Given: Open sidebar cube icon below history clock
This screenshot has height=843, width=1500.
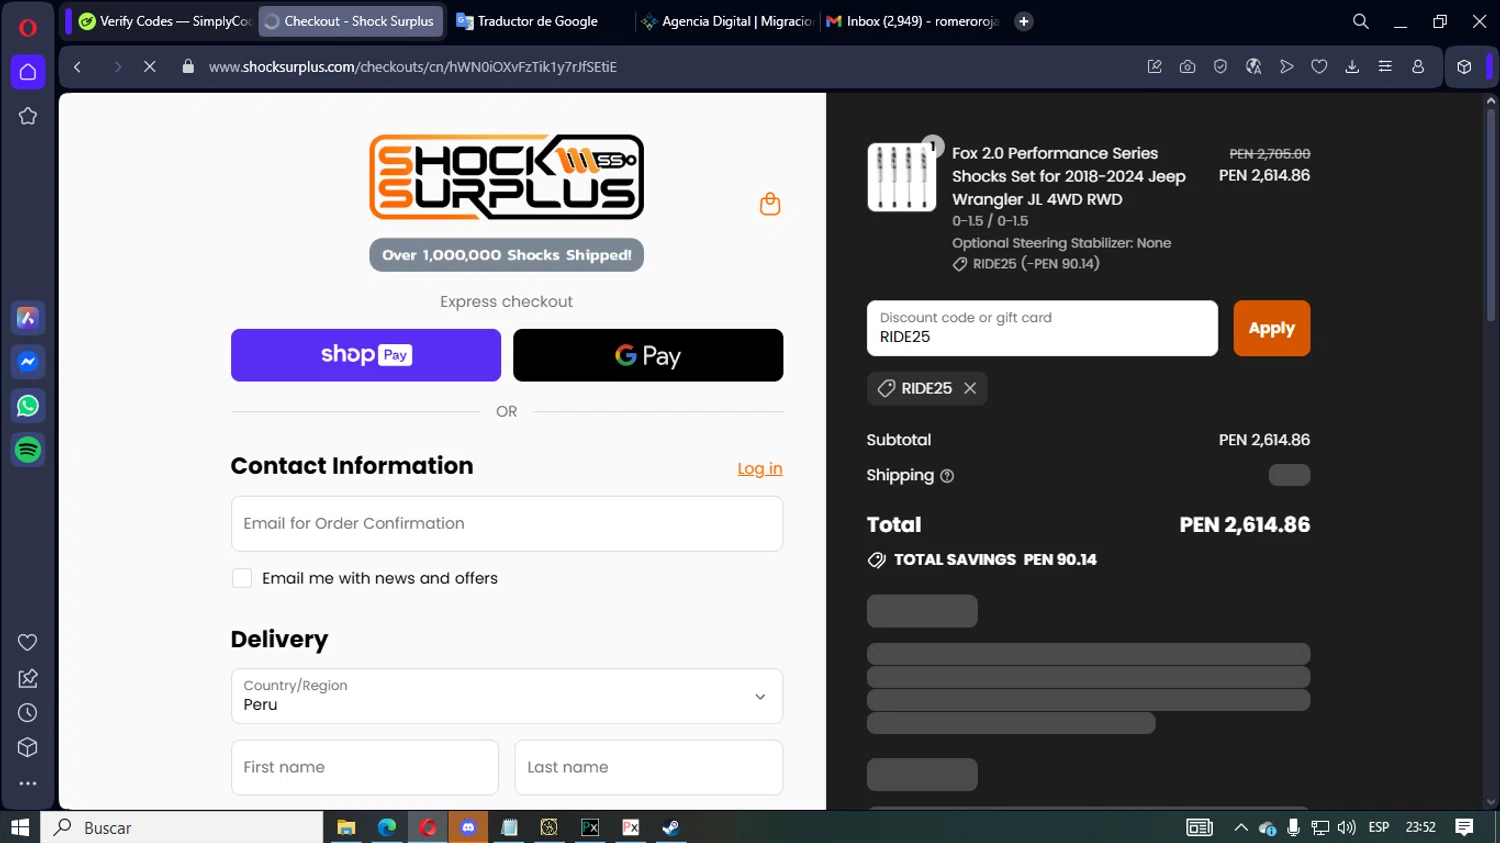Looking at the screenshot, I should click(x=28, y=748).
